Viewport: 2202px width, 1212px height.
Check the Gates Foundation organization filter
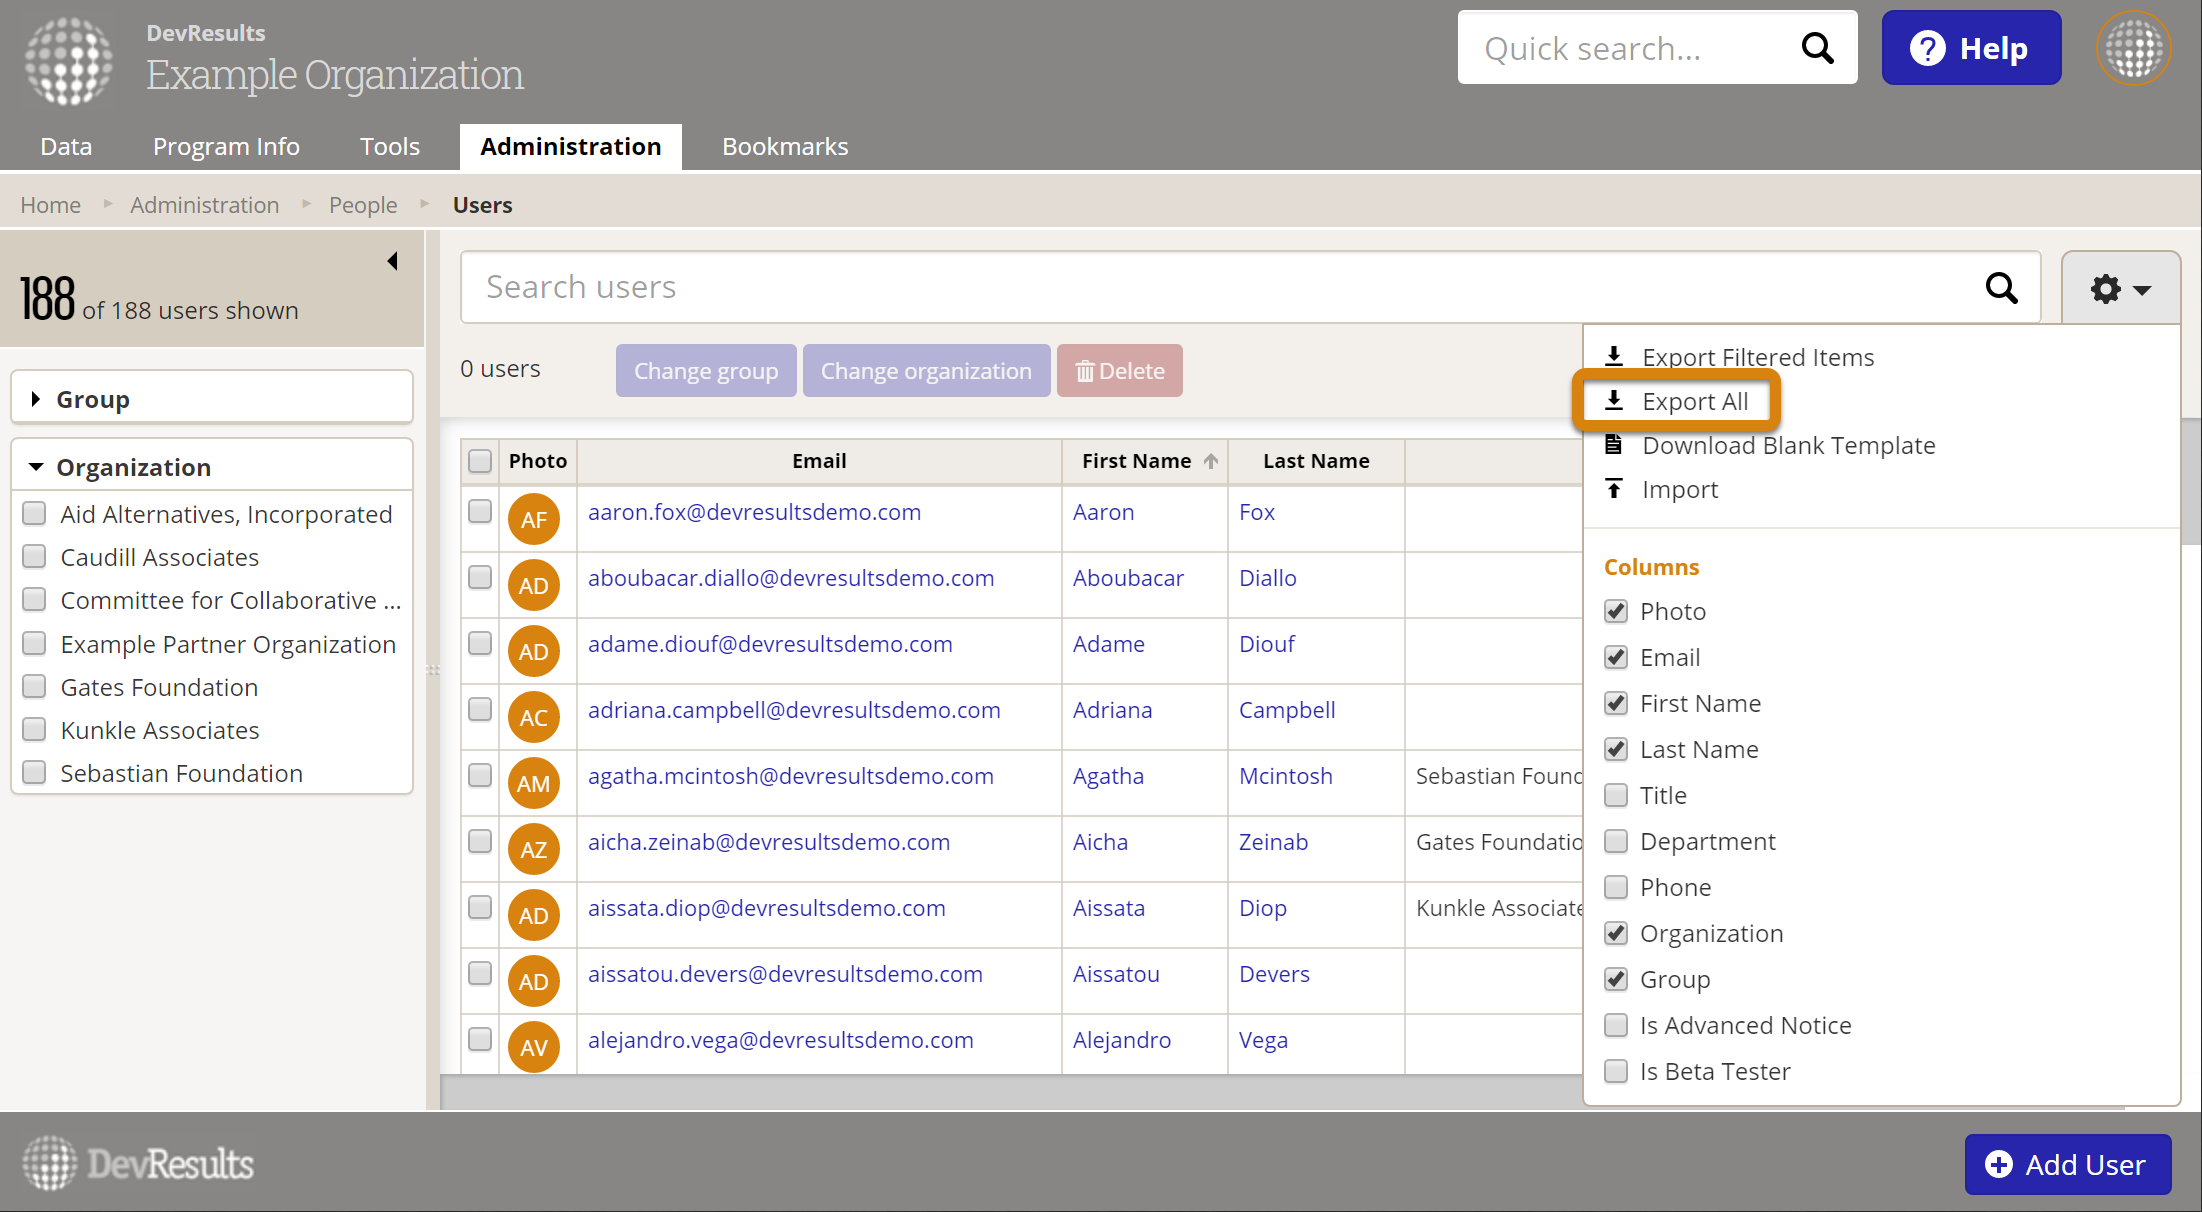(x=35, y=687)
